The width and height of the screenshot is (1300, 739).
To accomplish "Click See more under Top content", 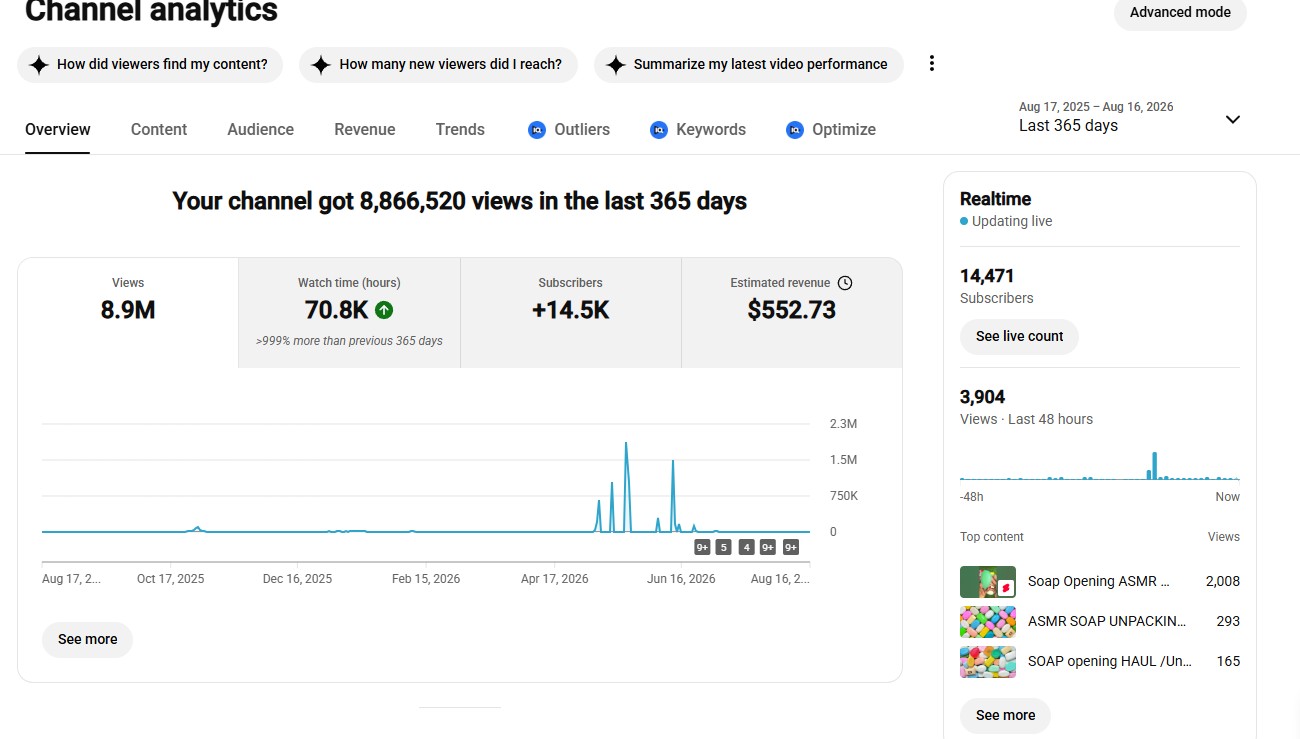I will pyautogui.click(x=1005, y=716).
